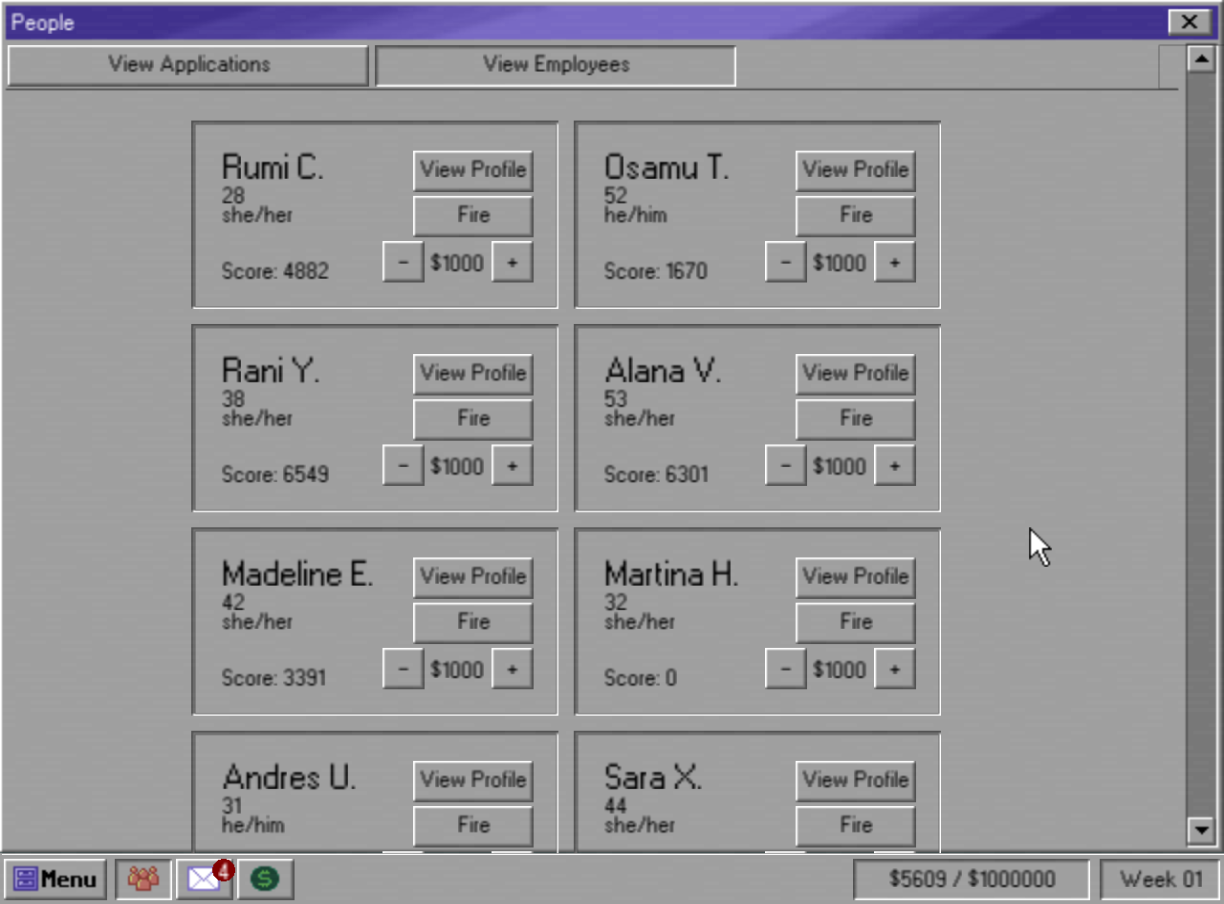Fire Osamu T.
The height and width of the screenshot is (904, 1224).
tap(856, 216)
